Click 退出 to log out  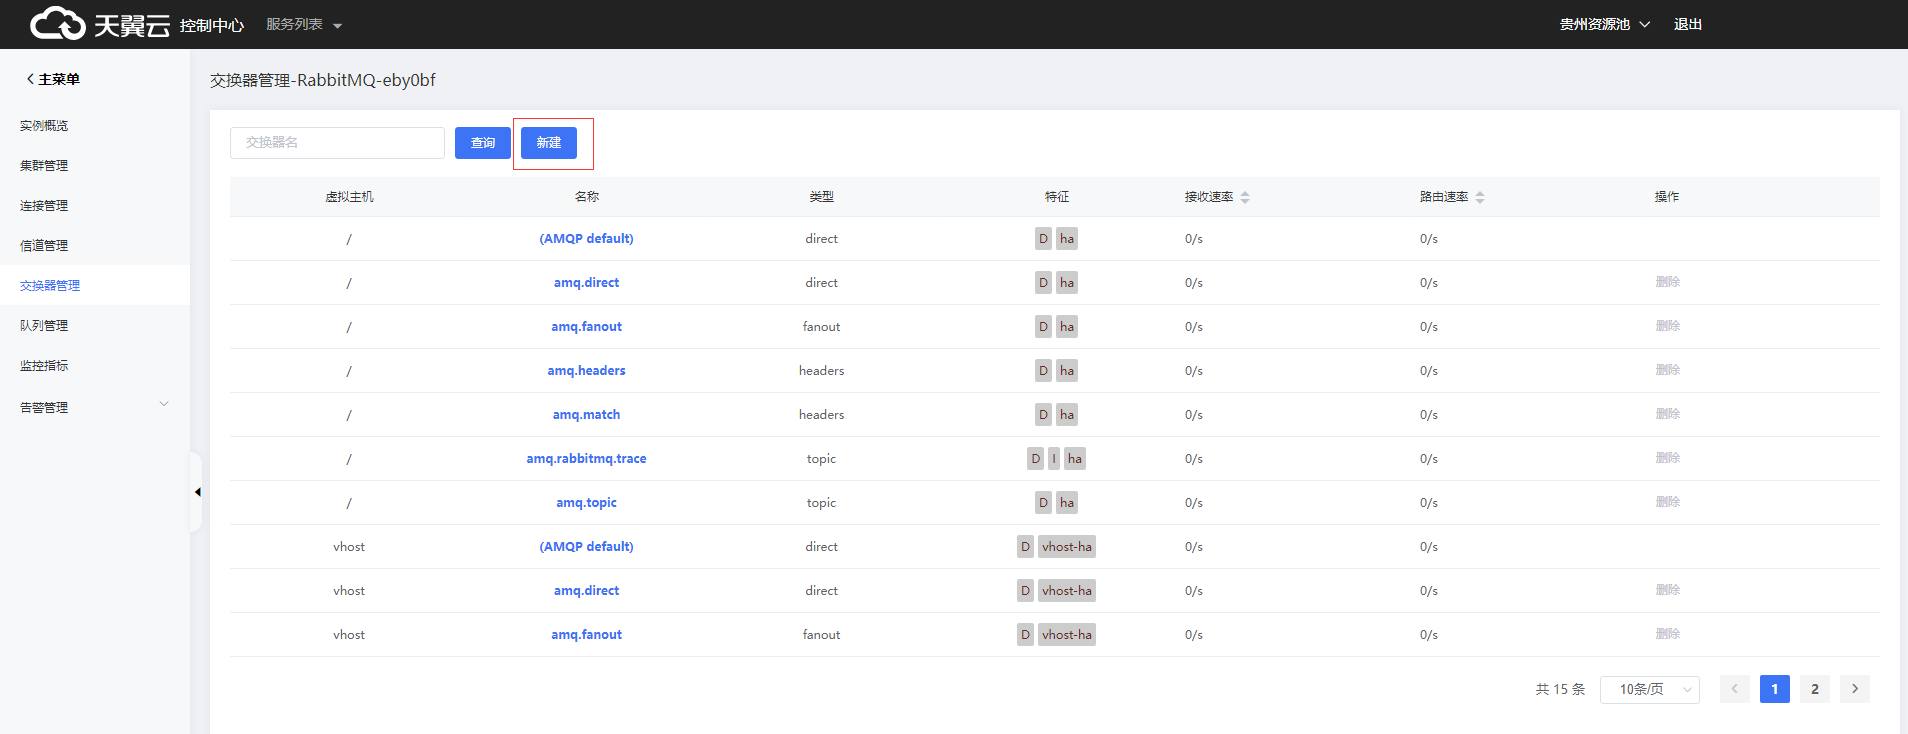pos(1687,24)
